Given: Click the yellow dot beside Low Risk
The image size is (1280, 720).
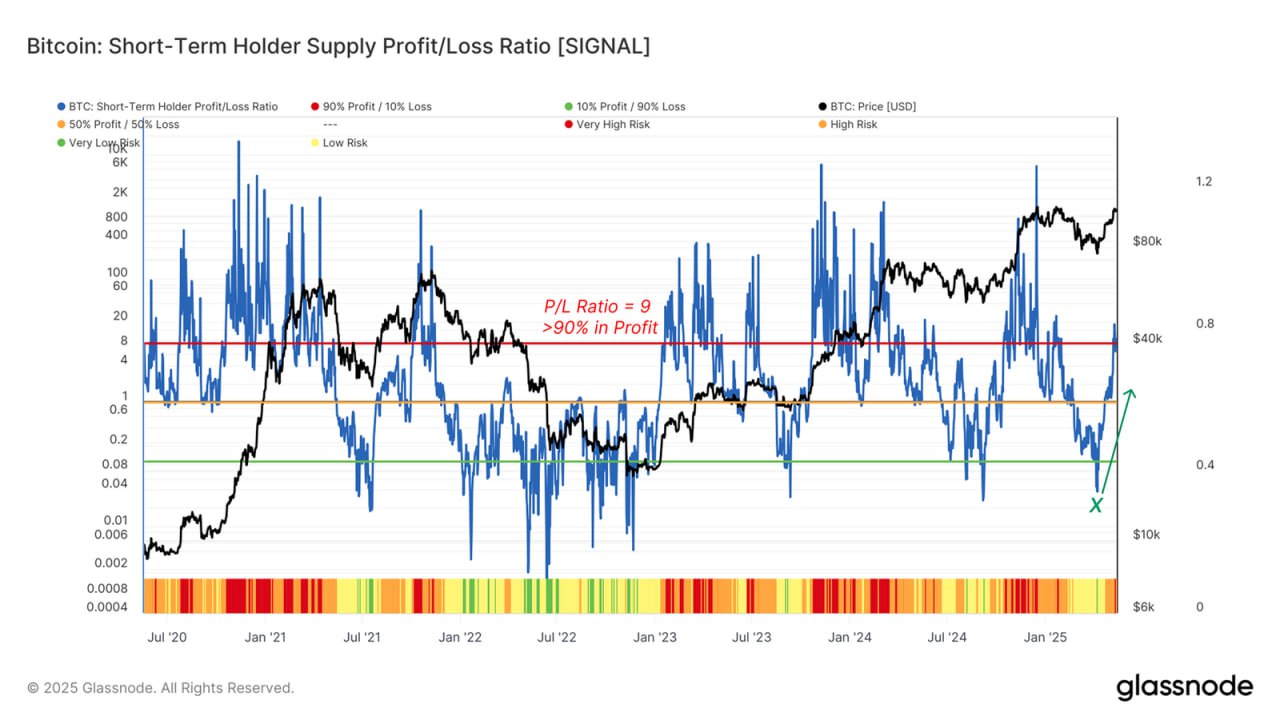Looking at the screenshot, I should [x=314, y=143].
